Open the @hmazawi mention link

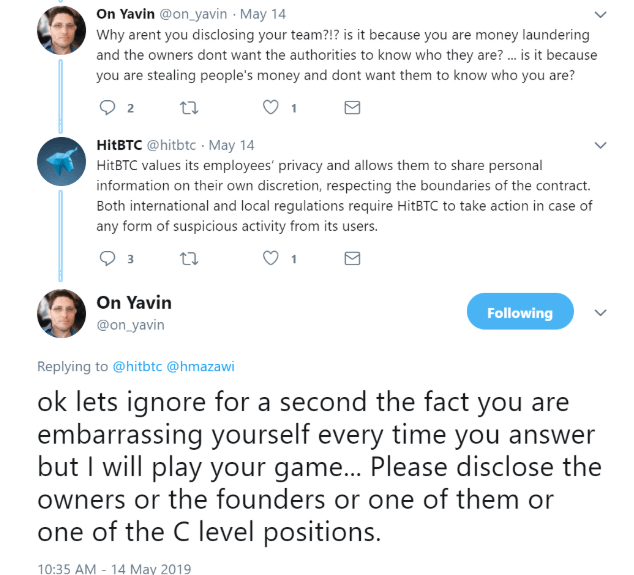[x=200, y=366]
